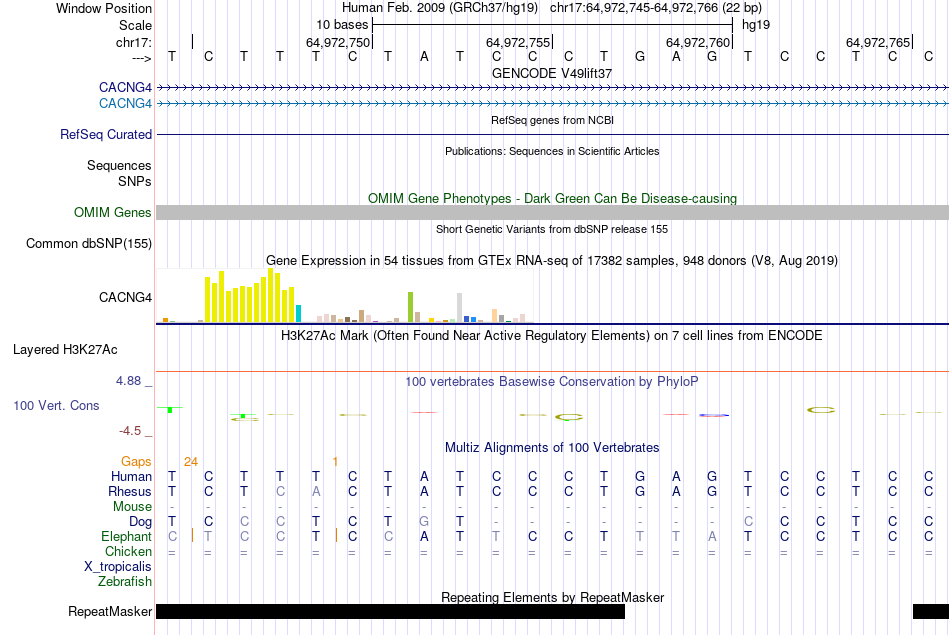Click the PhyloP minimum value -4.5
The height and width of the screenshot is (635, 950).
(130, 431)
